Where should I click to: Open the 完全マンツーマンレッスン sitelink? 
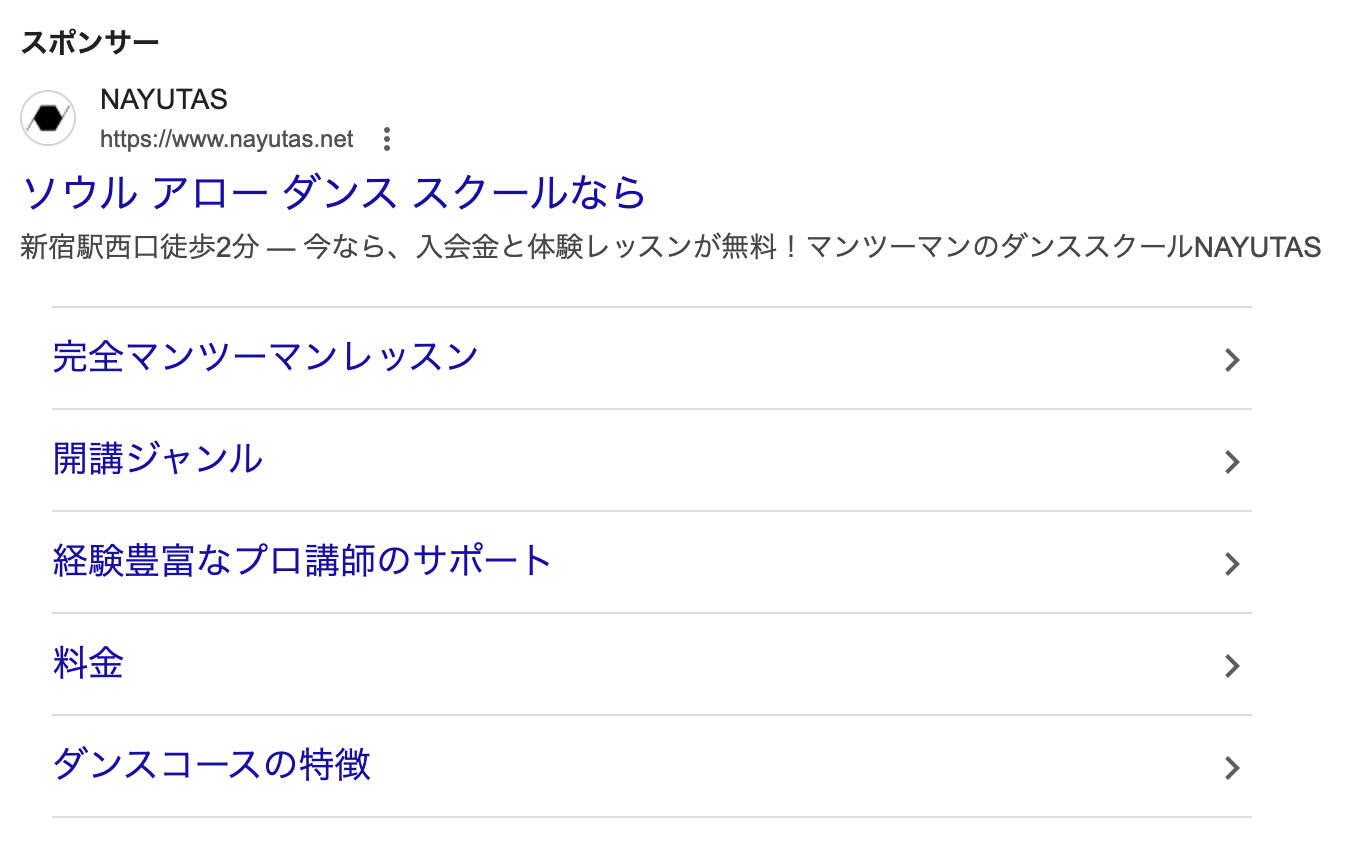coord(265,357)
